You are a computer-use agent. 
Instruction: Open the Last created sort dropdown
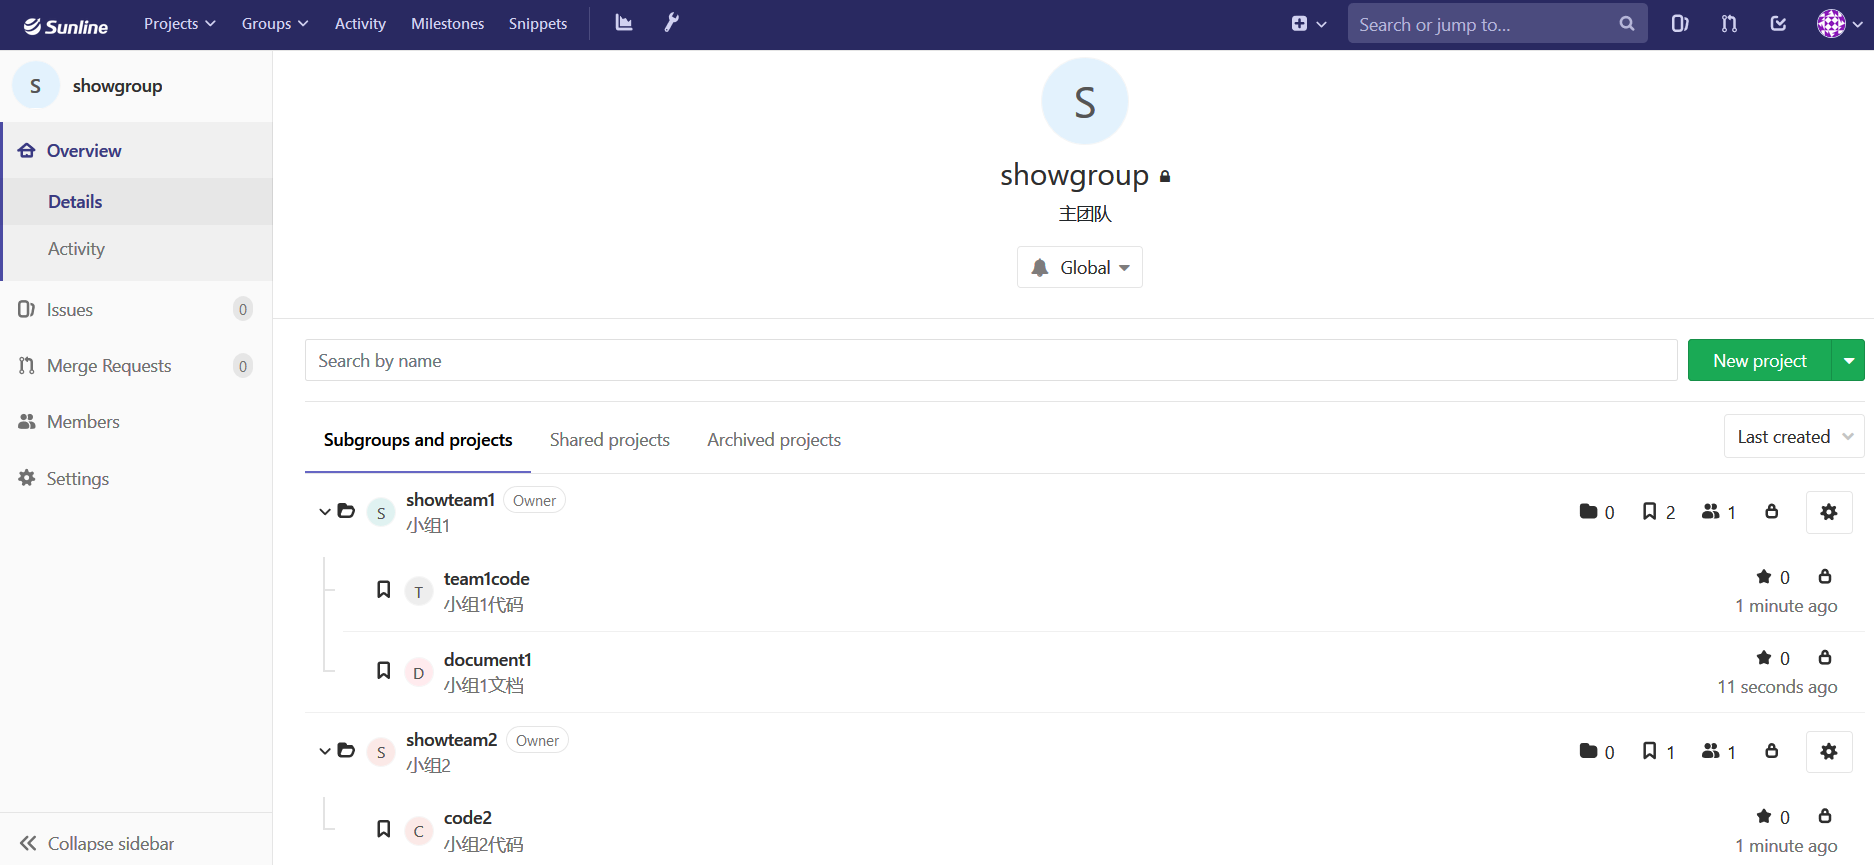pos(1794,437)
